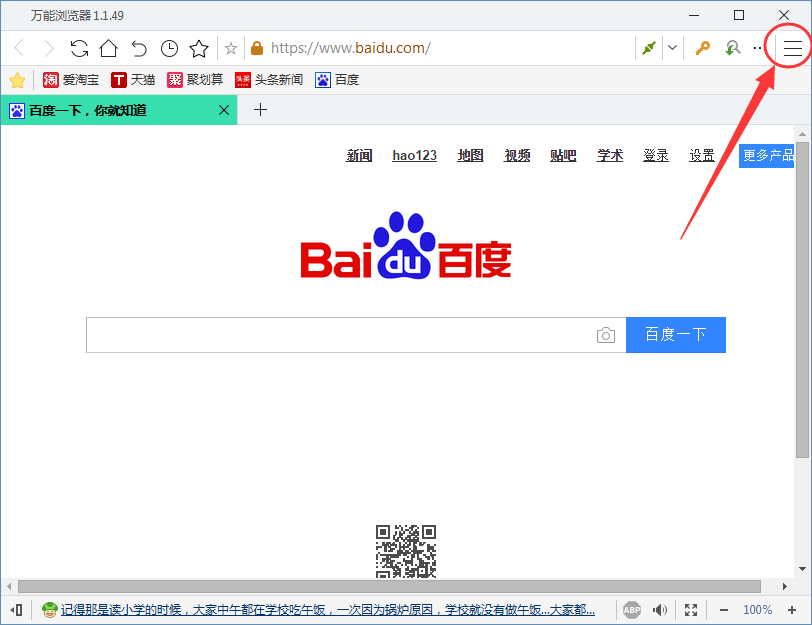Toggle the sidebar using the leftmost status bar icon
The height and width of the screenshot is (625, 812).
click(x=14, y=609)
